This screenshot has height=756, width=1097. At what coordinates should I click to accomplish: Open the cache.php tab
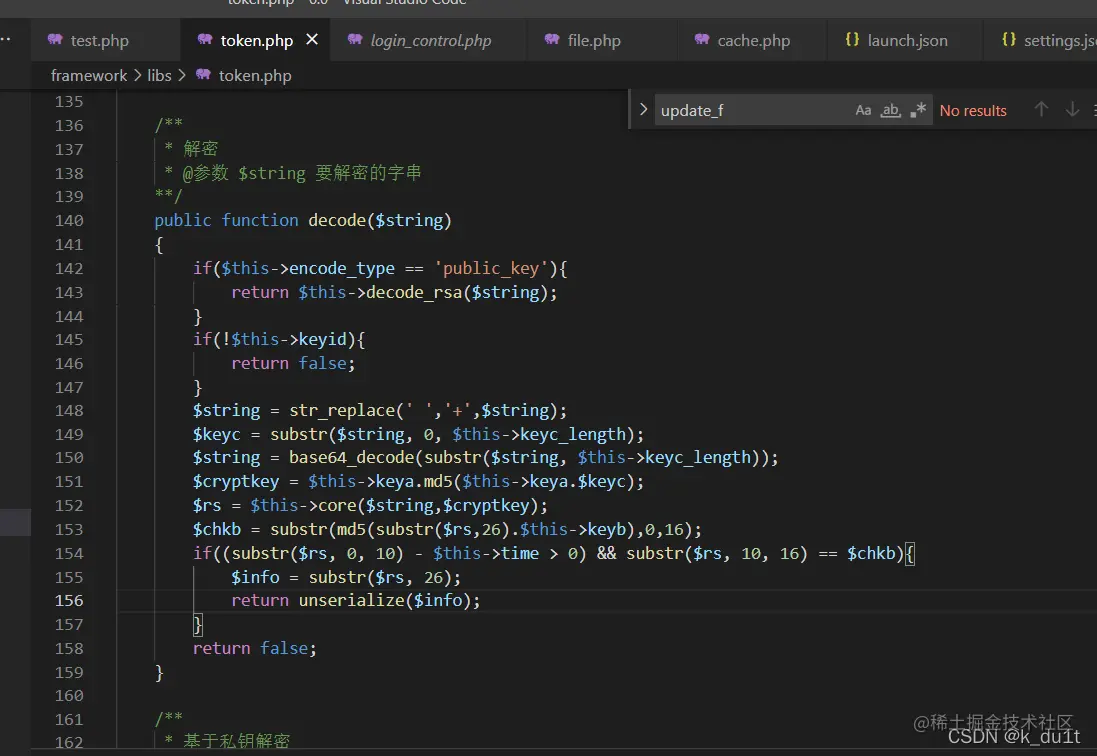(752, 41)
